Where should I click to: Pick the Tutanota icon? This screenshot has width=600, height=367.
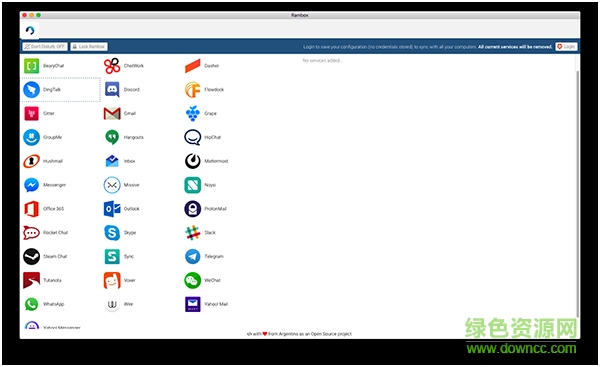point(31,281)
